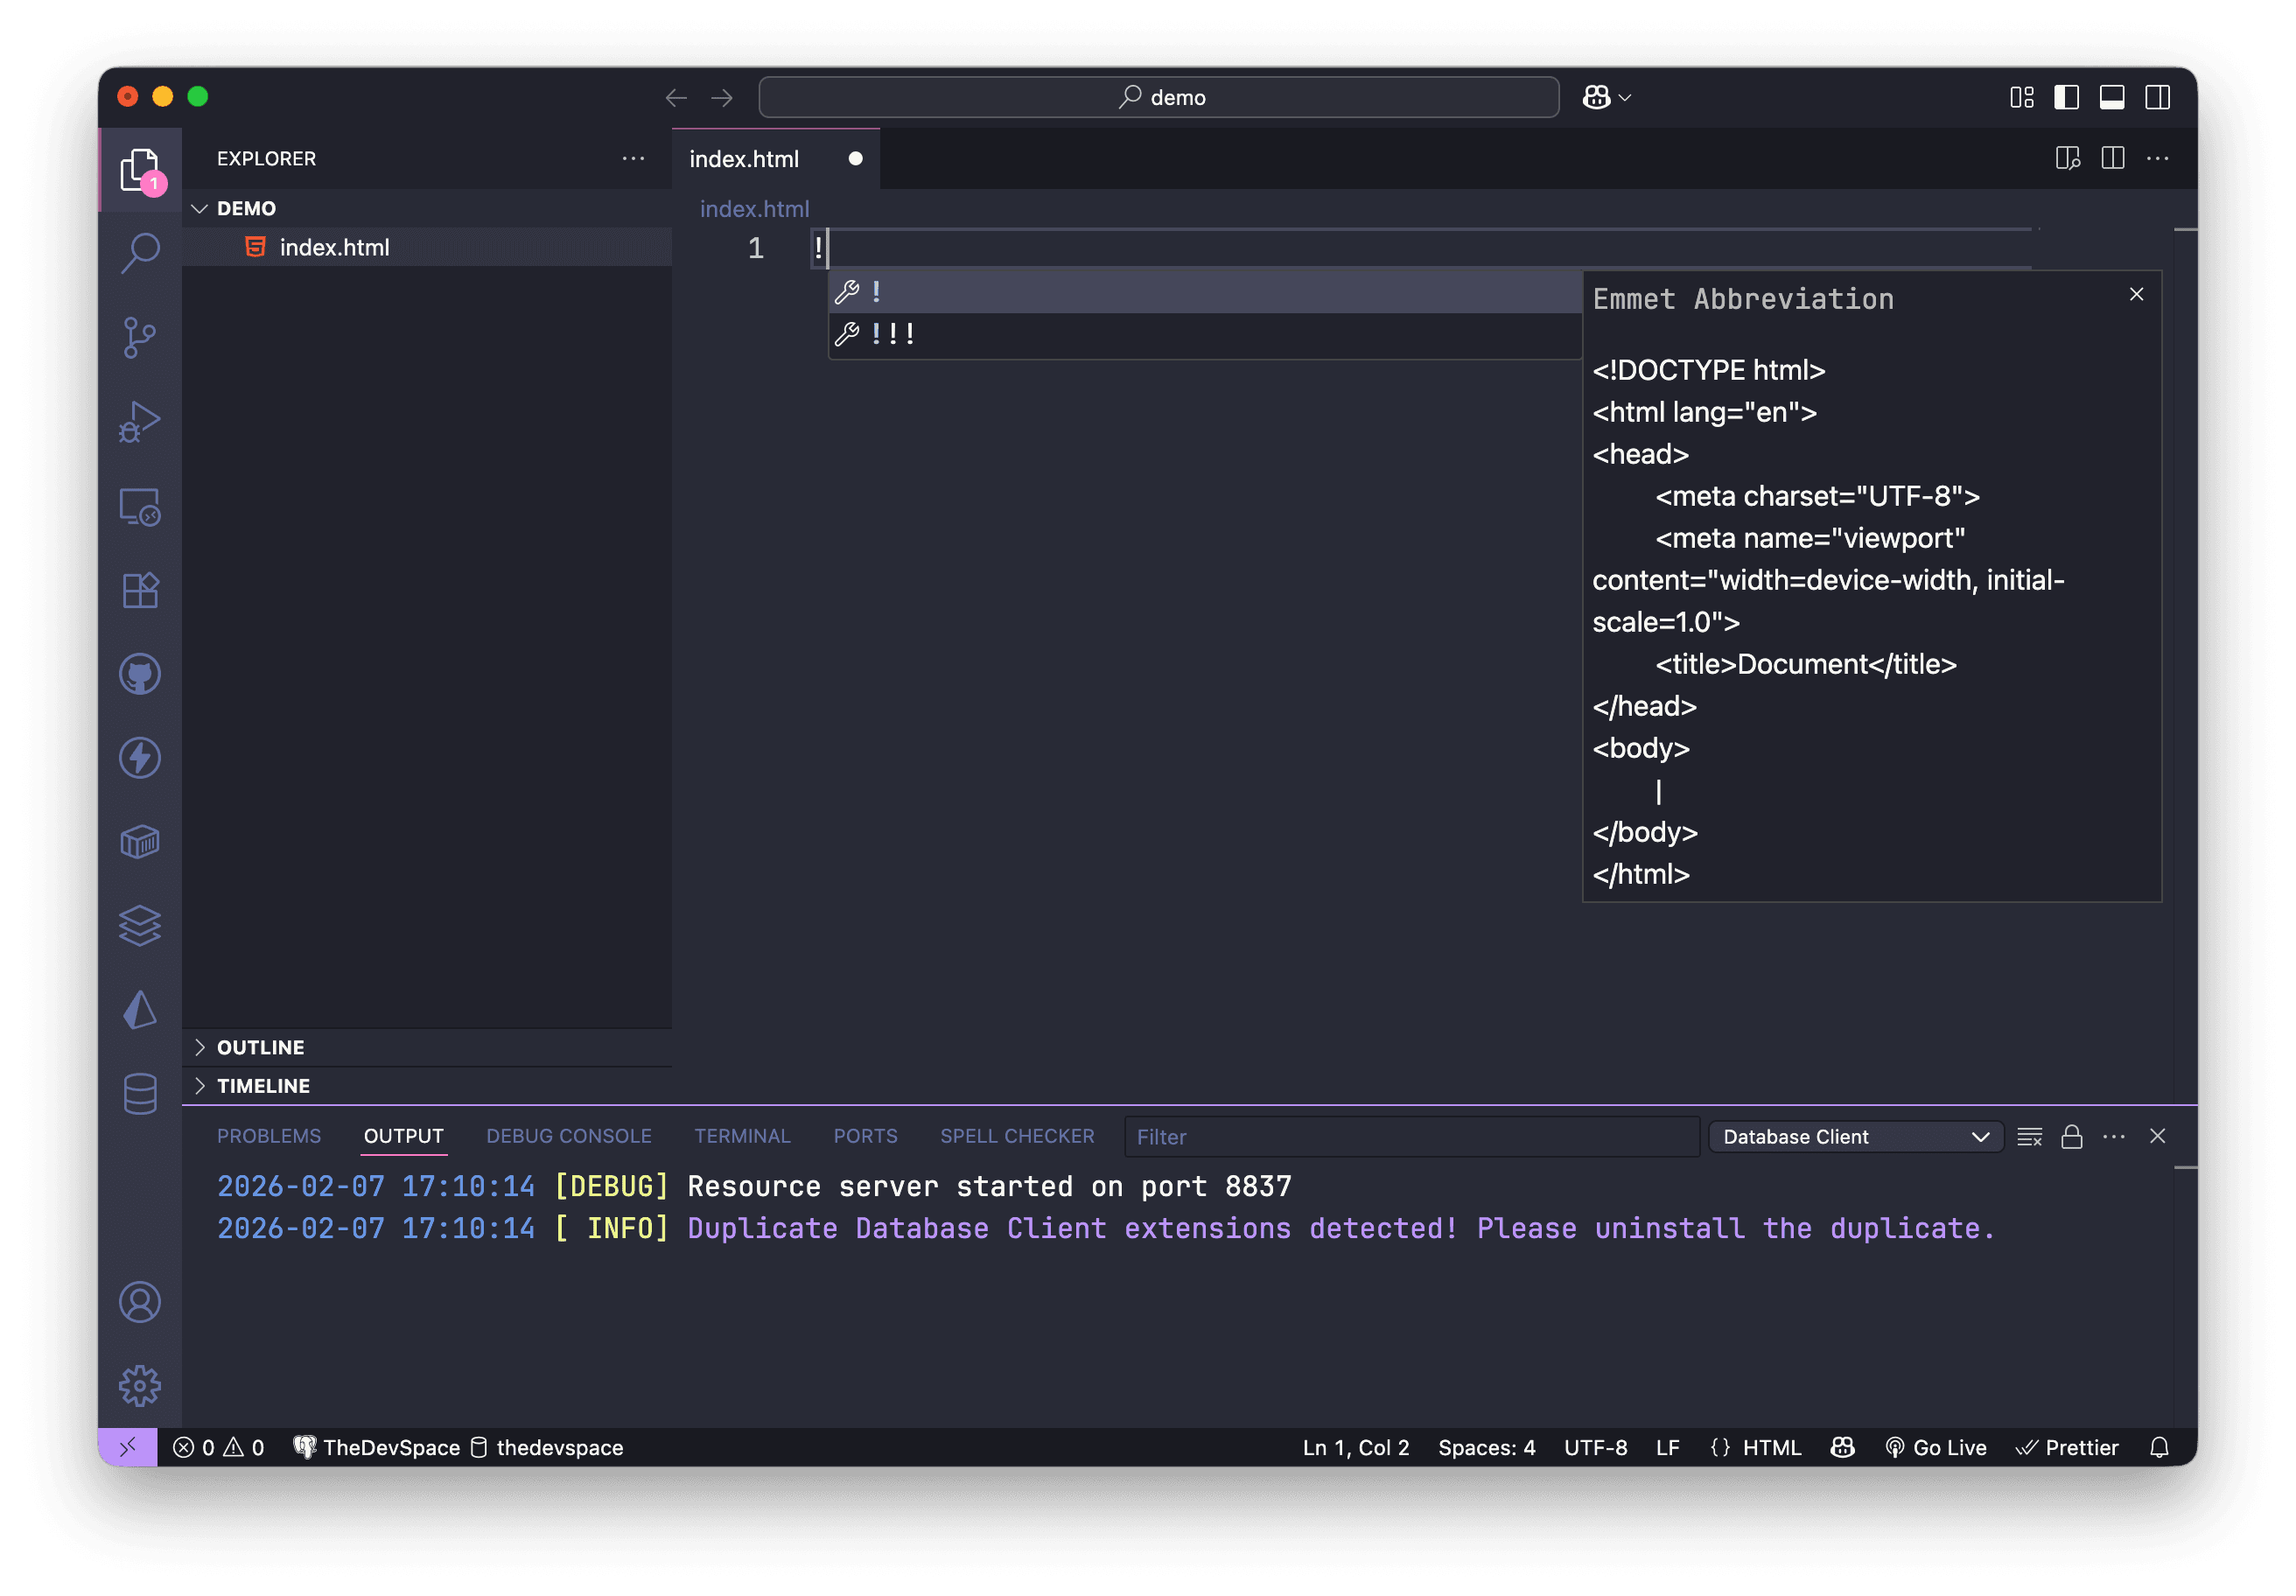Lock the output panel scrolling

(x=2071, y=1136)
